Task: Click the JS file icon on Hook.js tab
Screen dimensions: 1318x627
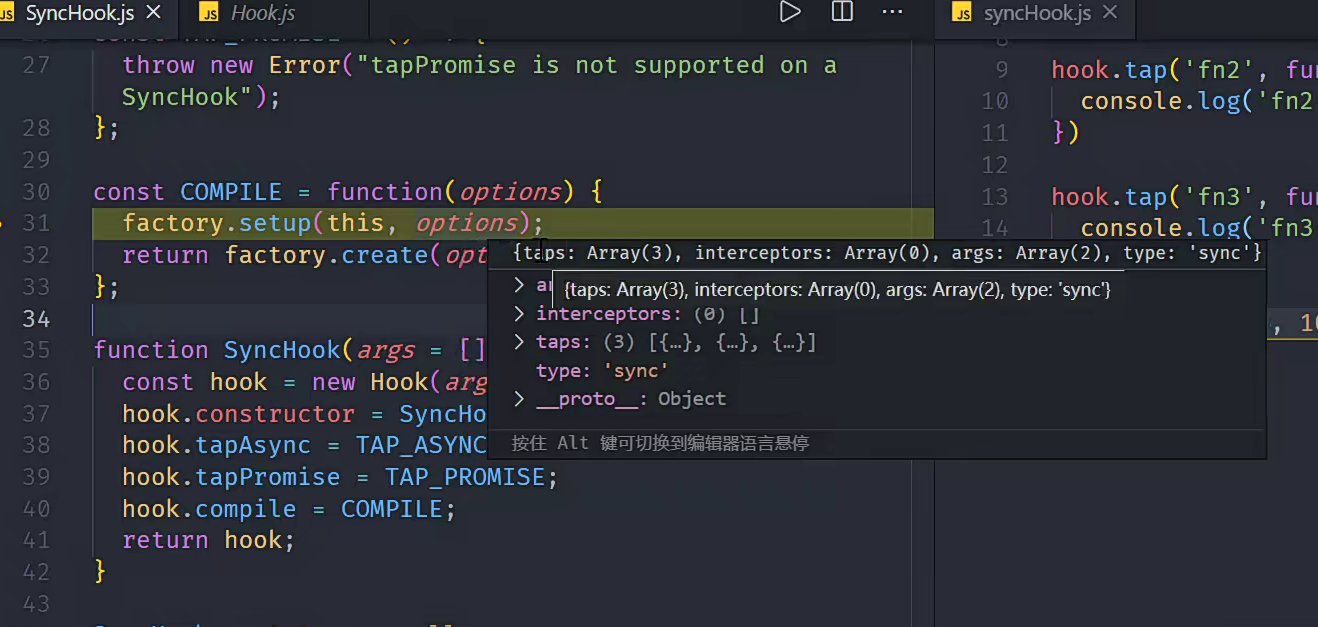Action: (x=209, y=13)
